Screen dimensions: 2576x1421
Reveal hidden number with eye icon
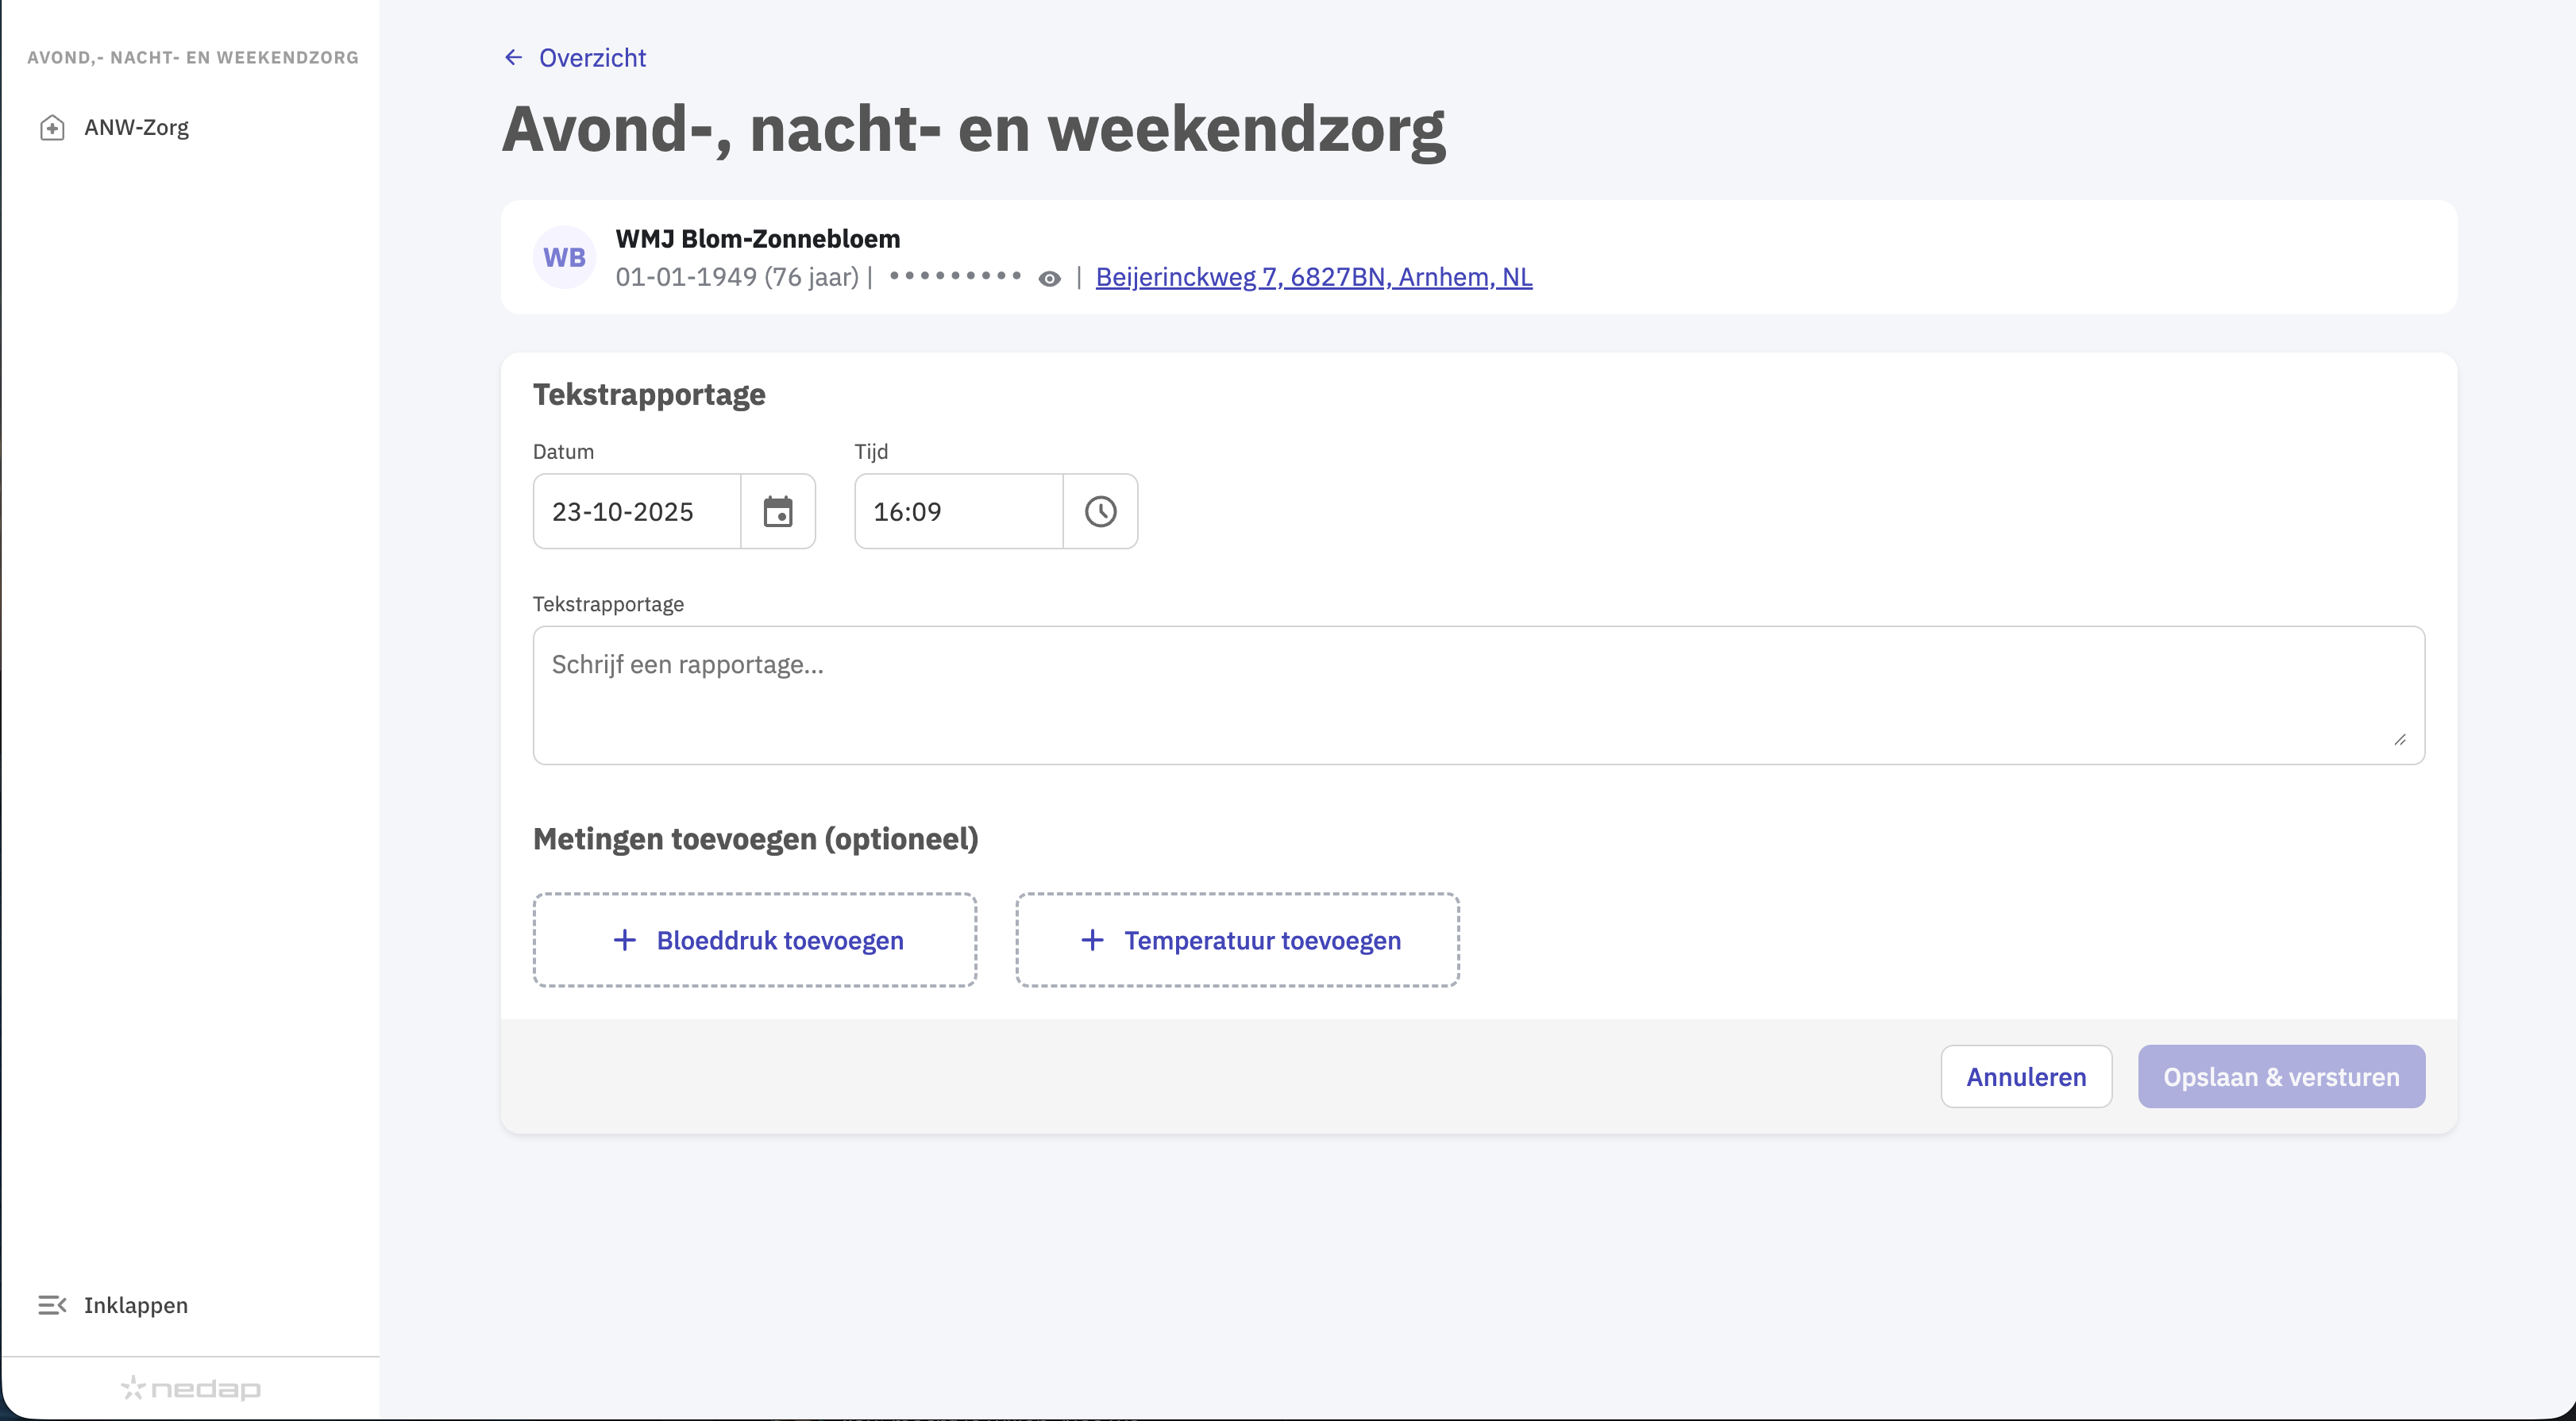point(1049,279)
